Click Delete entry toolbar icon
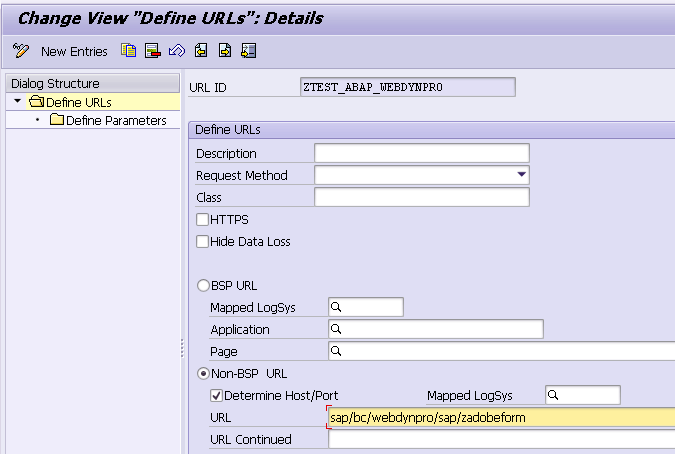 (x=152, y=51)
